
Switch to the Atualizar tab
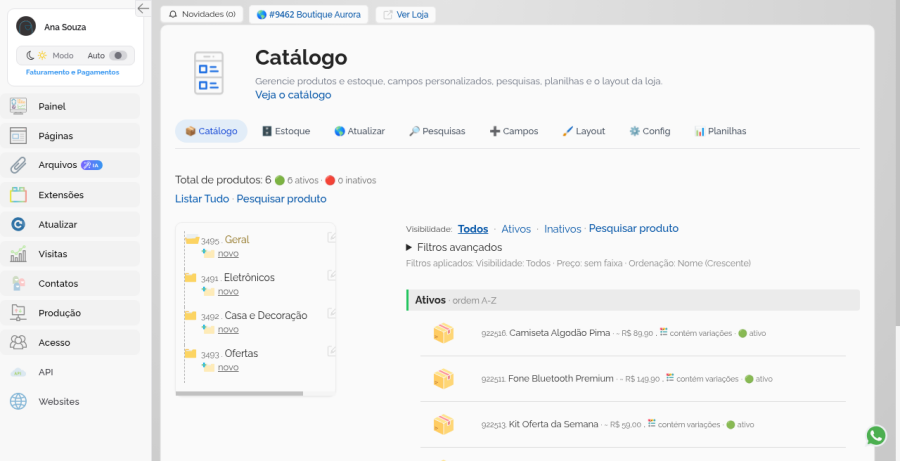coord(359,131)
